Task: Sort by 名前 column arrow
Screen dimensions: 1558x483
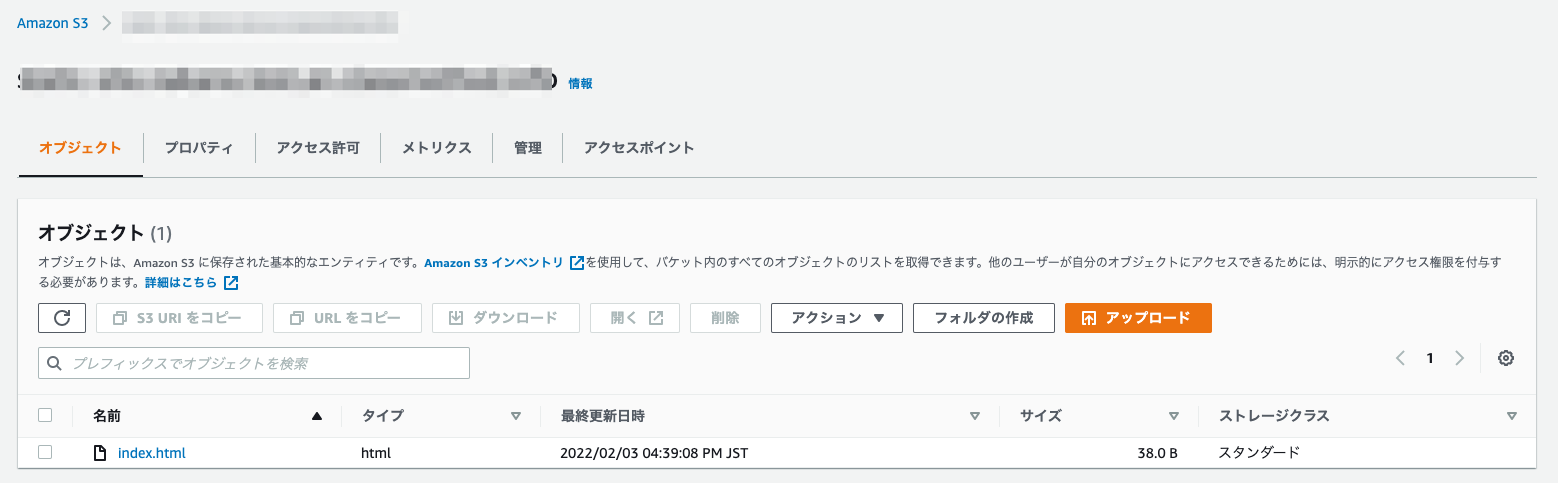Action: pyautogui.click(x=317, y=416)
